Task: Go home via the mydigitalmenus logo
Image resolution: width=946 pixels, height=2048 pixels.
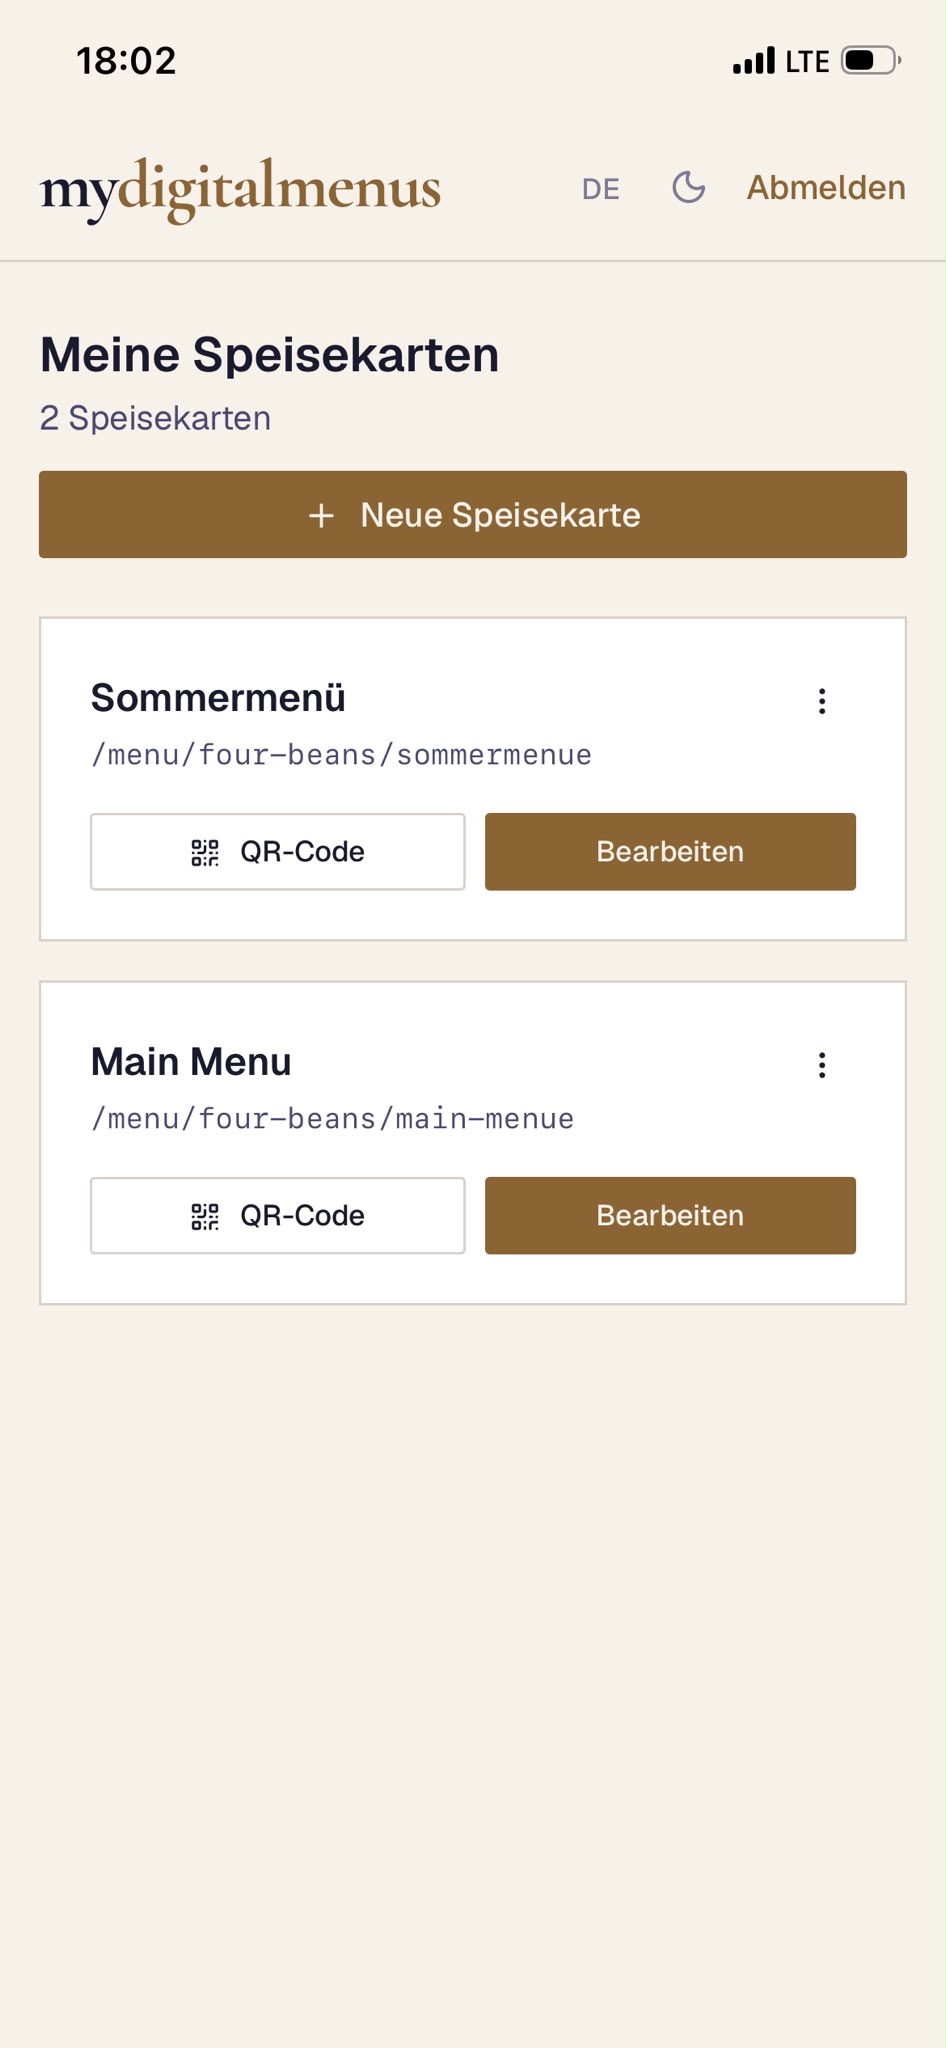Action: 240,188
